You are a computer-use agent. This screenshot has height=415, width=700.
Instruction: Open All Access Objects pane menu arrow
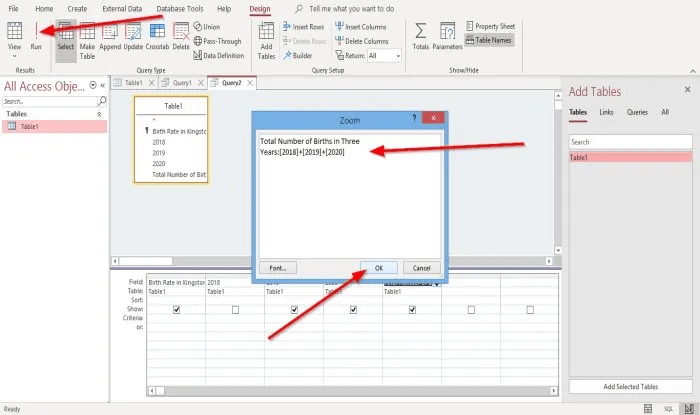pos(93,85)
